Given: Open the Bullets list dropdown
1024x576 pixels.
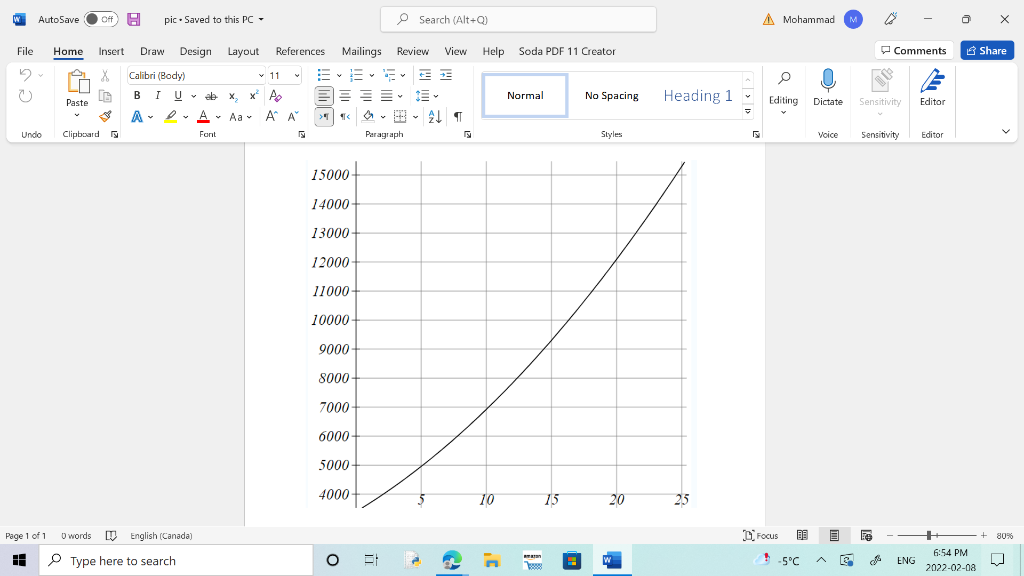Looking at the screenshot, I should click(x=339, y=75).
